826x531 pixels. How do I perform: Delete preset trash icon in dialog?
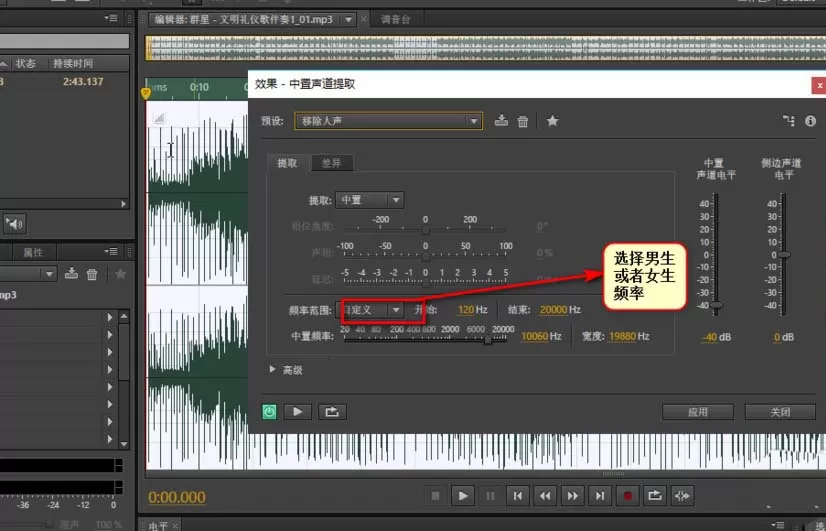[523, 122]
